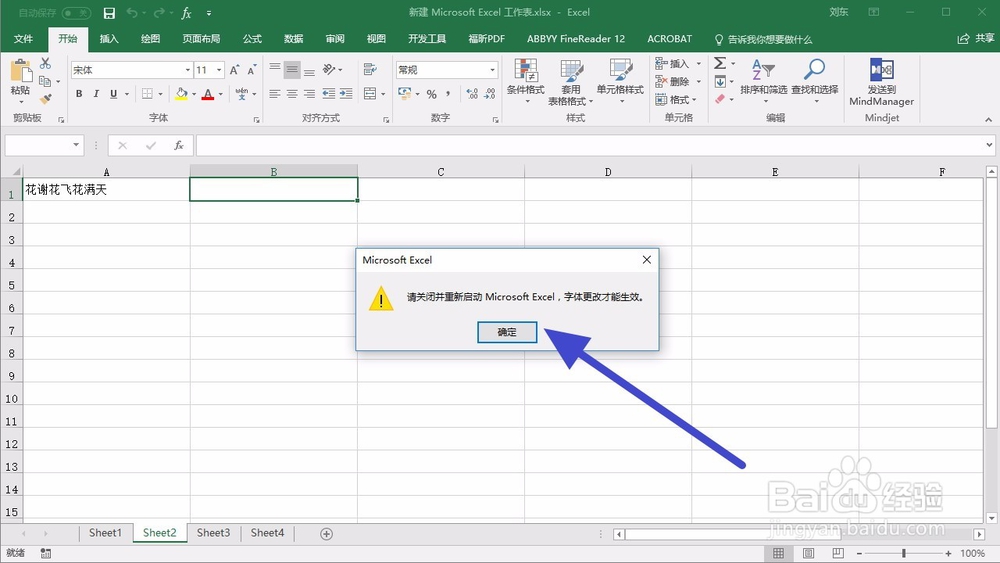Image resolution: width=1000 pixels, height=563 pixels.
Task: Switch to Normal view in status bar
Action: pos(779,553)
